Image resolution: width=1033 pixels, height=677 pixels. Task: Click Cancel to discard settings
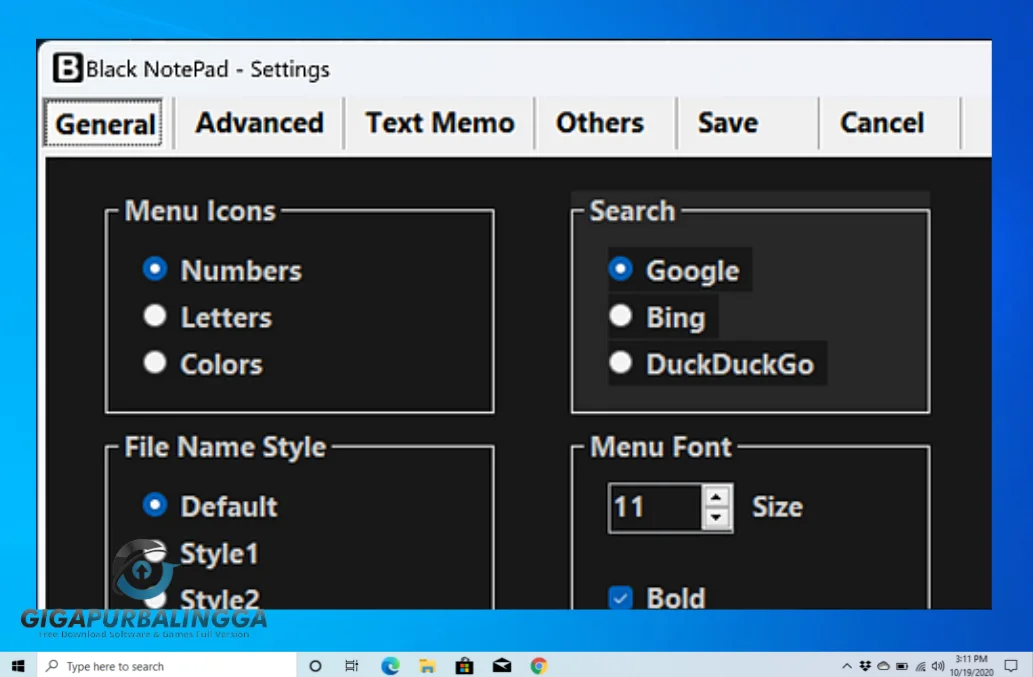(882, 123)
